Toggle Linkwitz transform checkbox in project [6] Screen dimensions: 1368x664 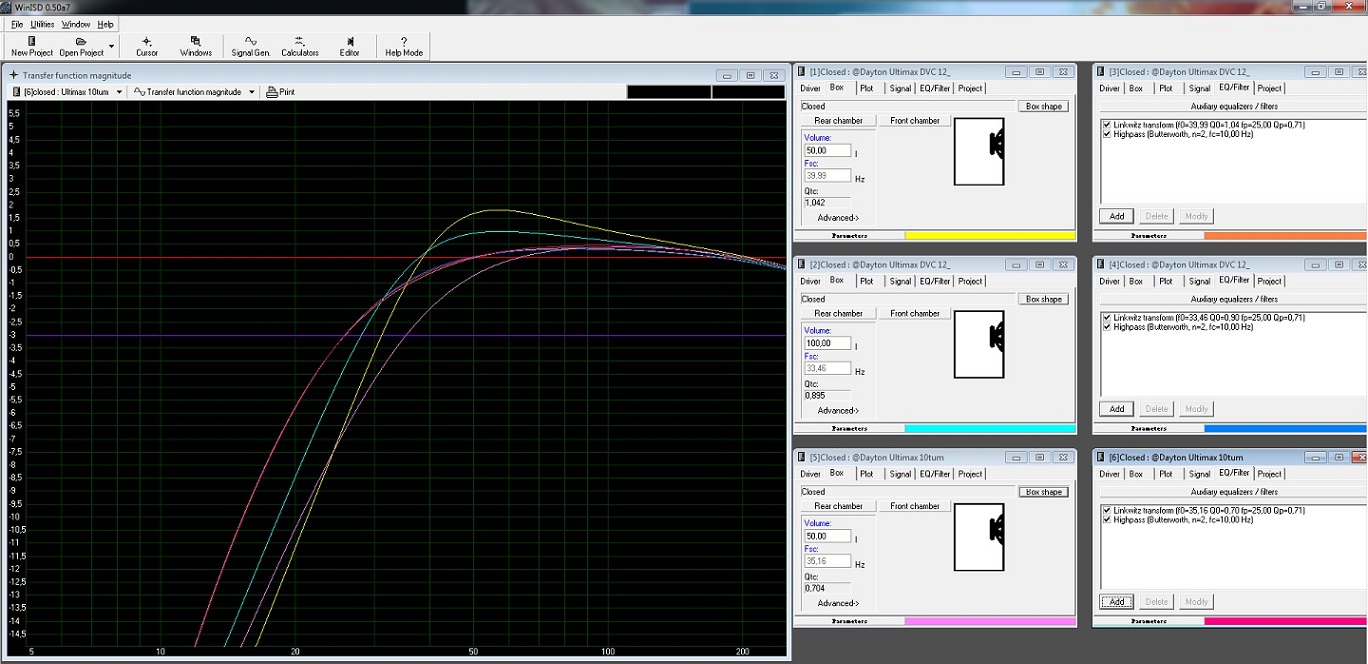point(1106,511)
